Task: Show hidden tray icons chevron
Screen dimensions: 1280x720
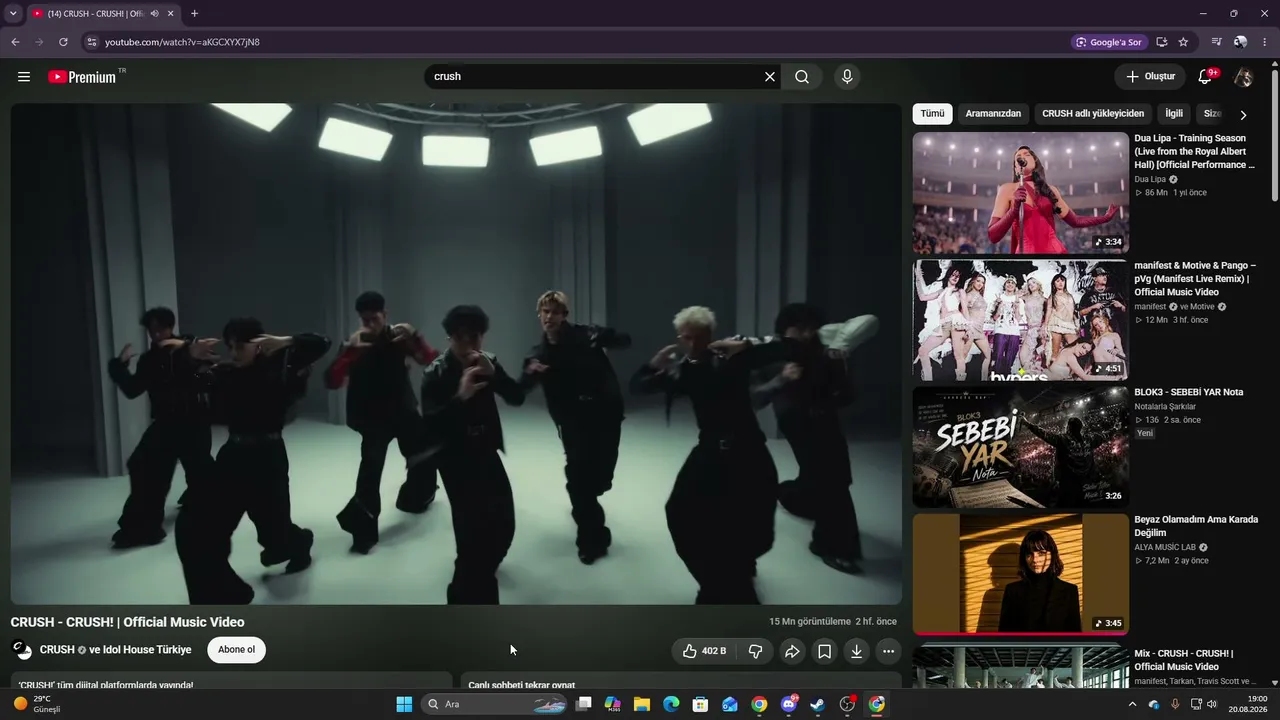Action: point(1132,704)
